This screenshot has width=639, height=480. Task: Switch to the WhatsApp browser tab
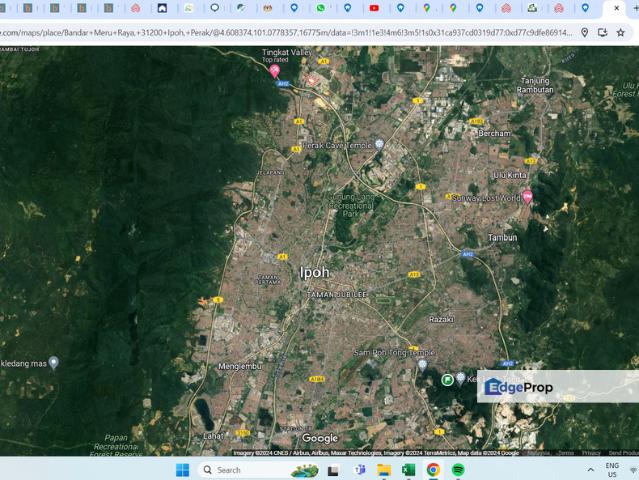(321, 8)
